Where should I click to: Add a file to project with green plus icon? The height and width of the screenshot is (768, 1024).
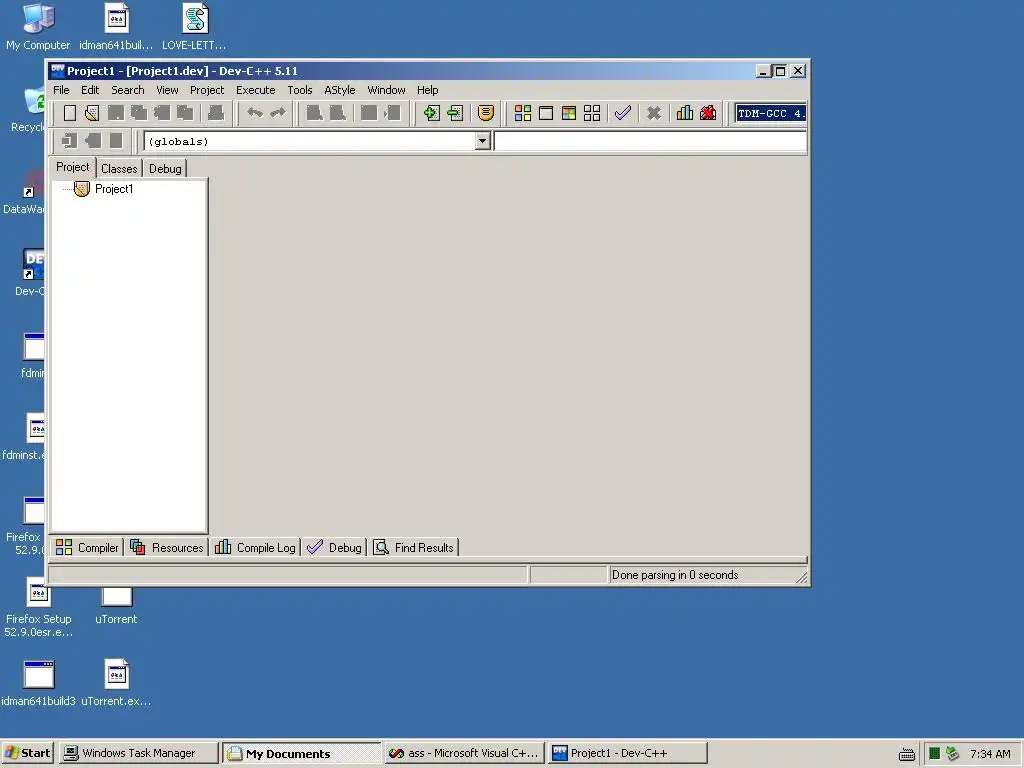pyautogui.click(x=431, y=113)
